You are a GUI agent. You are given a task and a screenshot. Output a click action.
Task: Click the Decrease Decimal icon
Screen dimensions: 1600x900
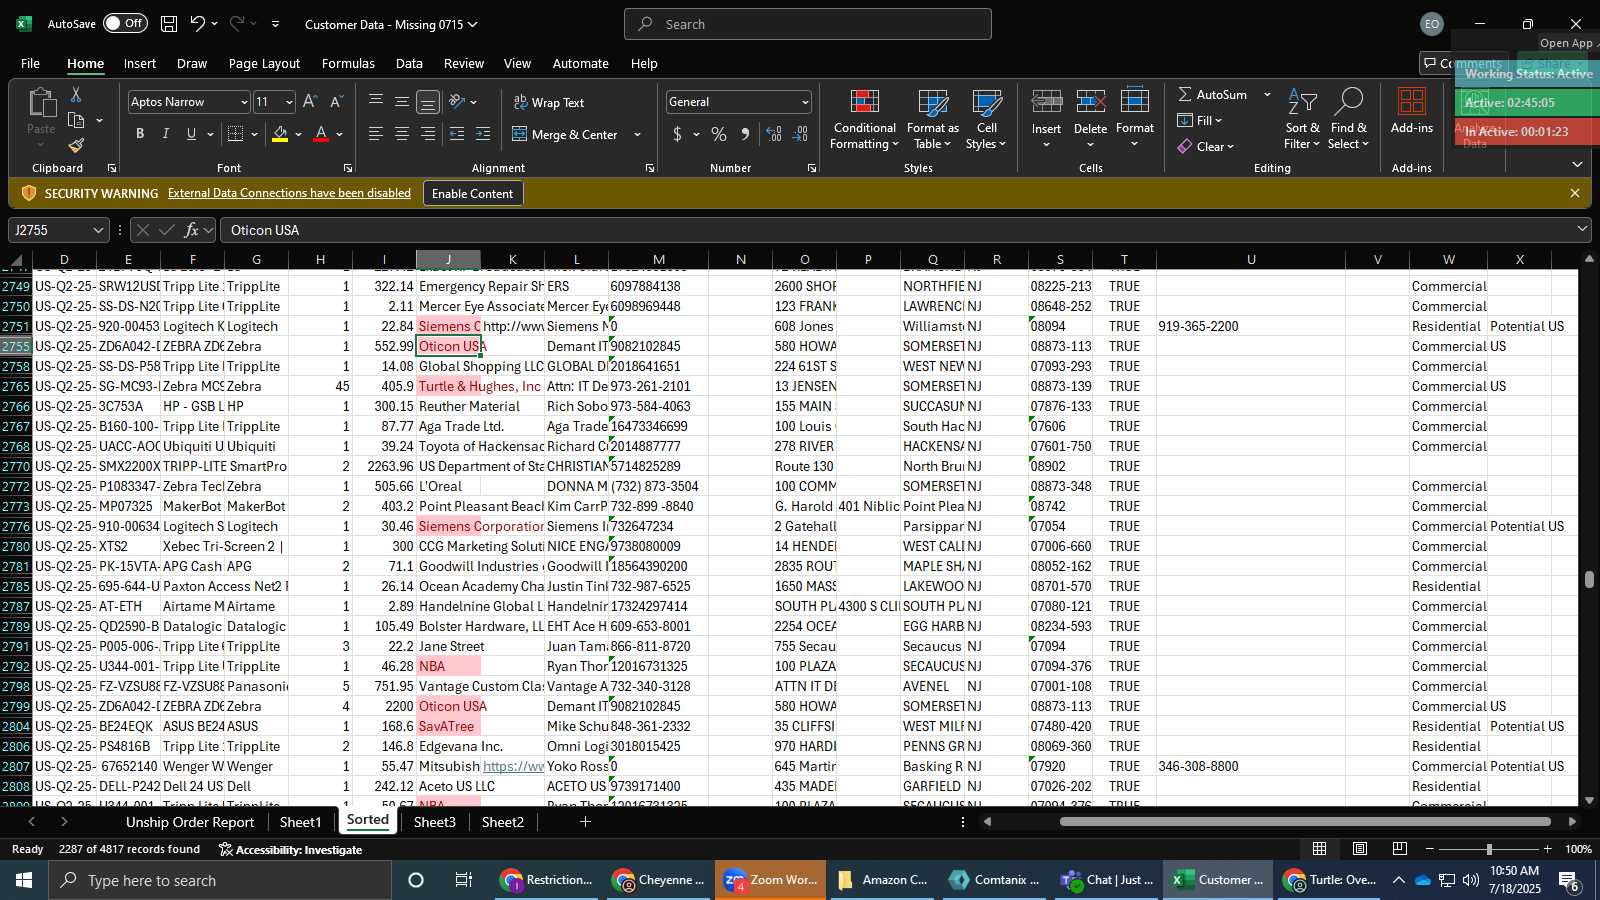[x=800, y=134]
